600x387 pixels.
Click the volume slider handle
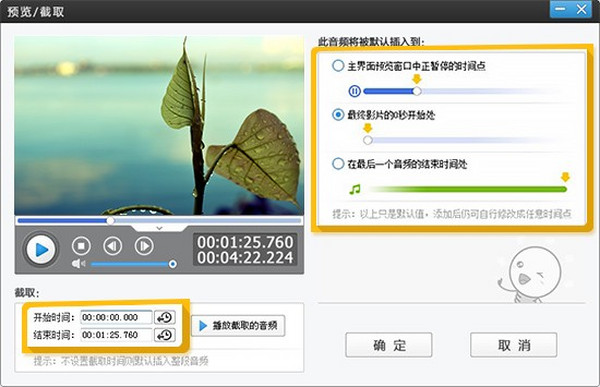pyautogui.click(x=173, y=264)
